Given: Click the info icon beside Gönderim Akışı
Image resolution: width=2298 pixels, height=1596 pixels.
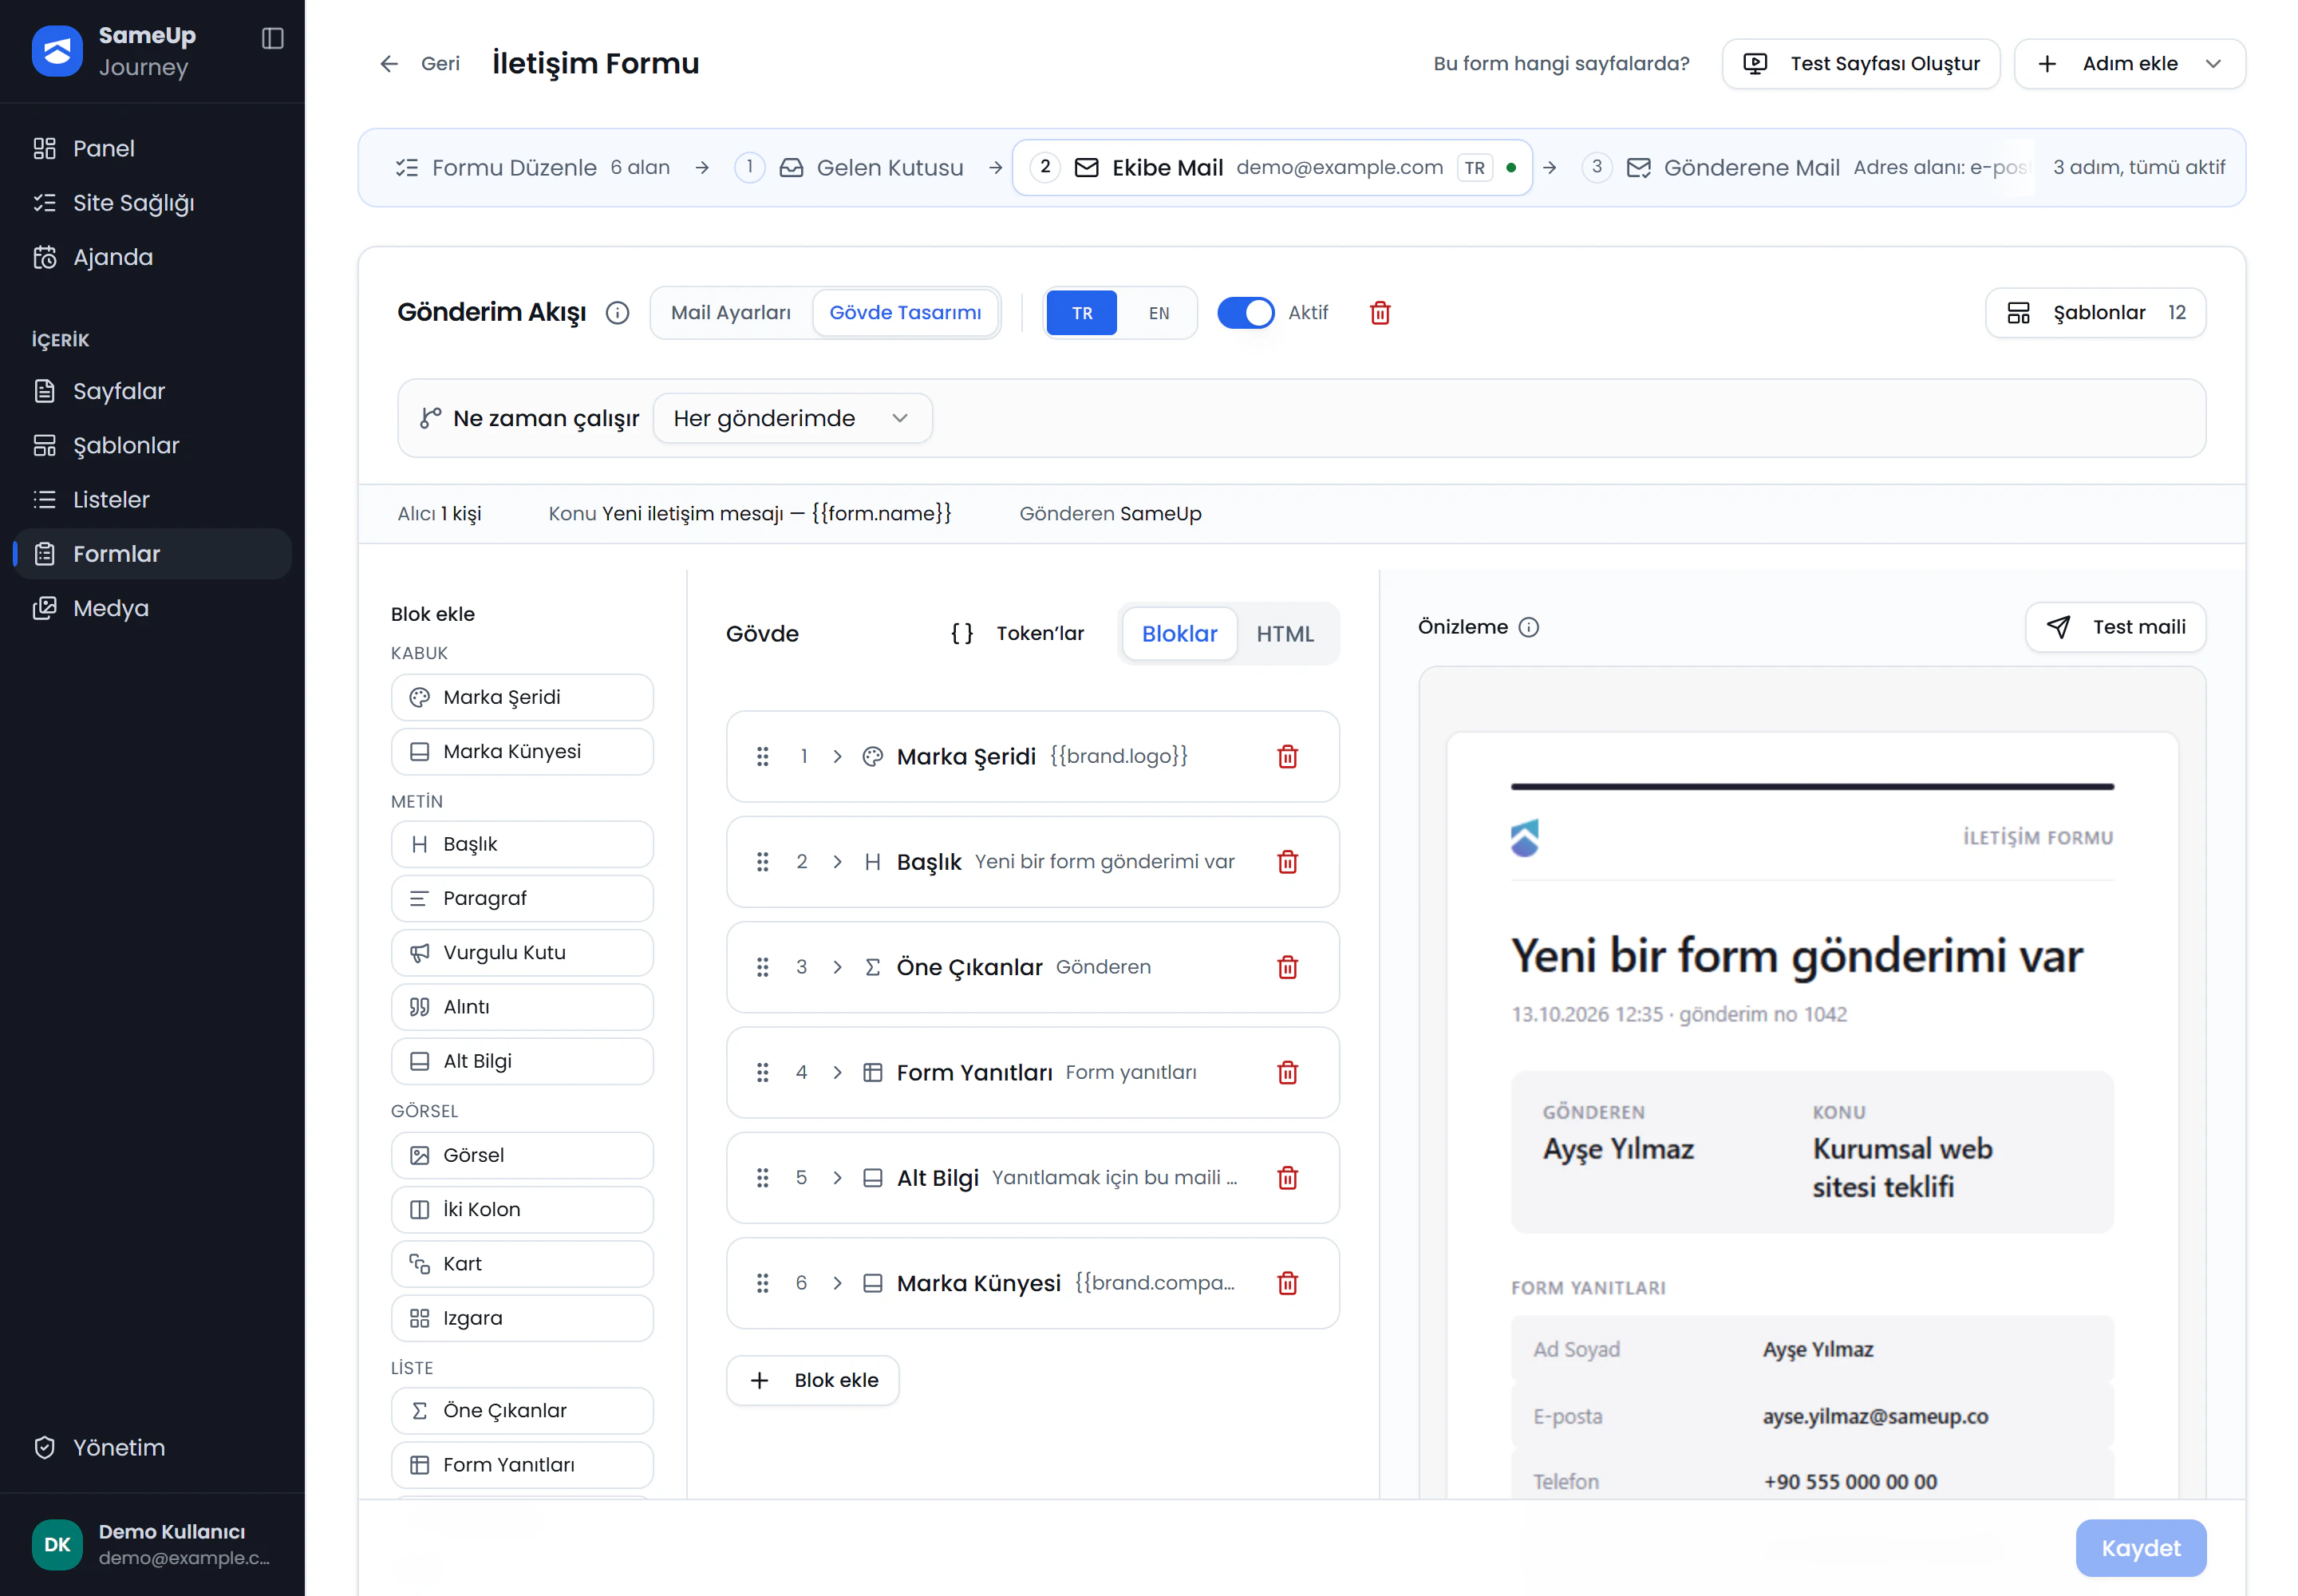Looking at the screenshot, I should point(618,313).
